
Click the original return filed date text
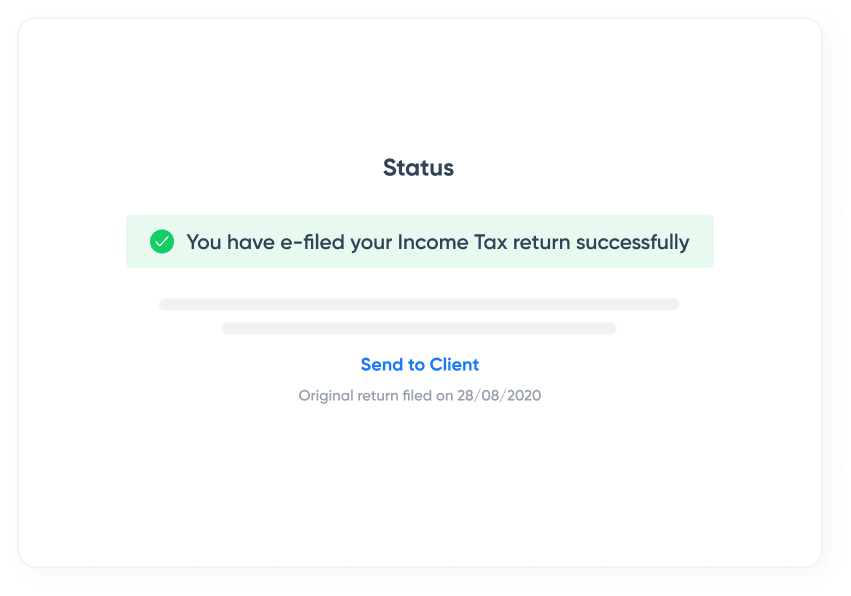click(419, 395)
